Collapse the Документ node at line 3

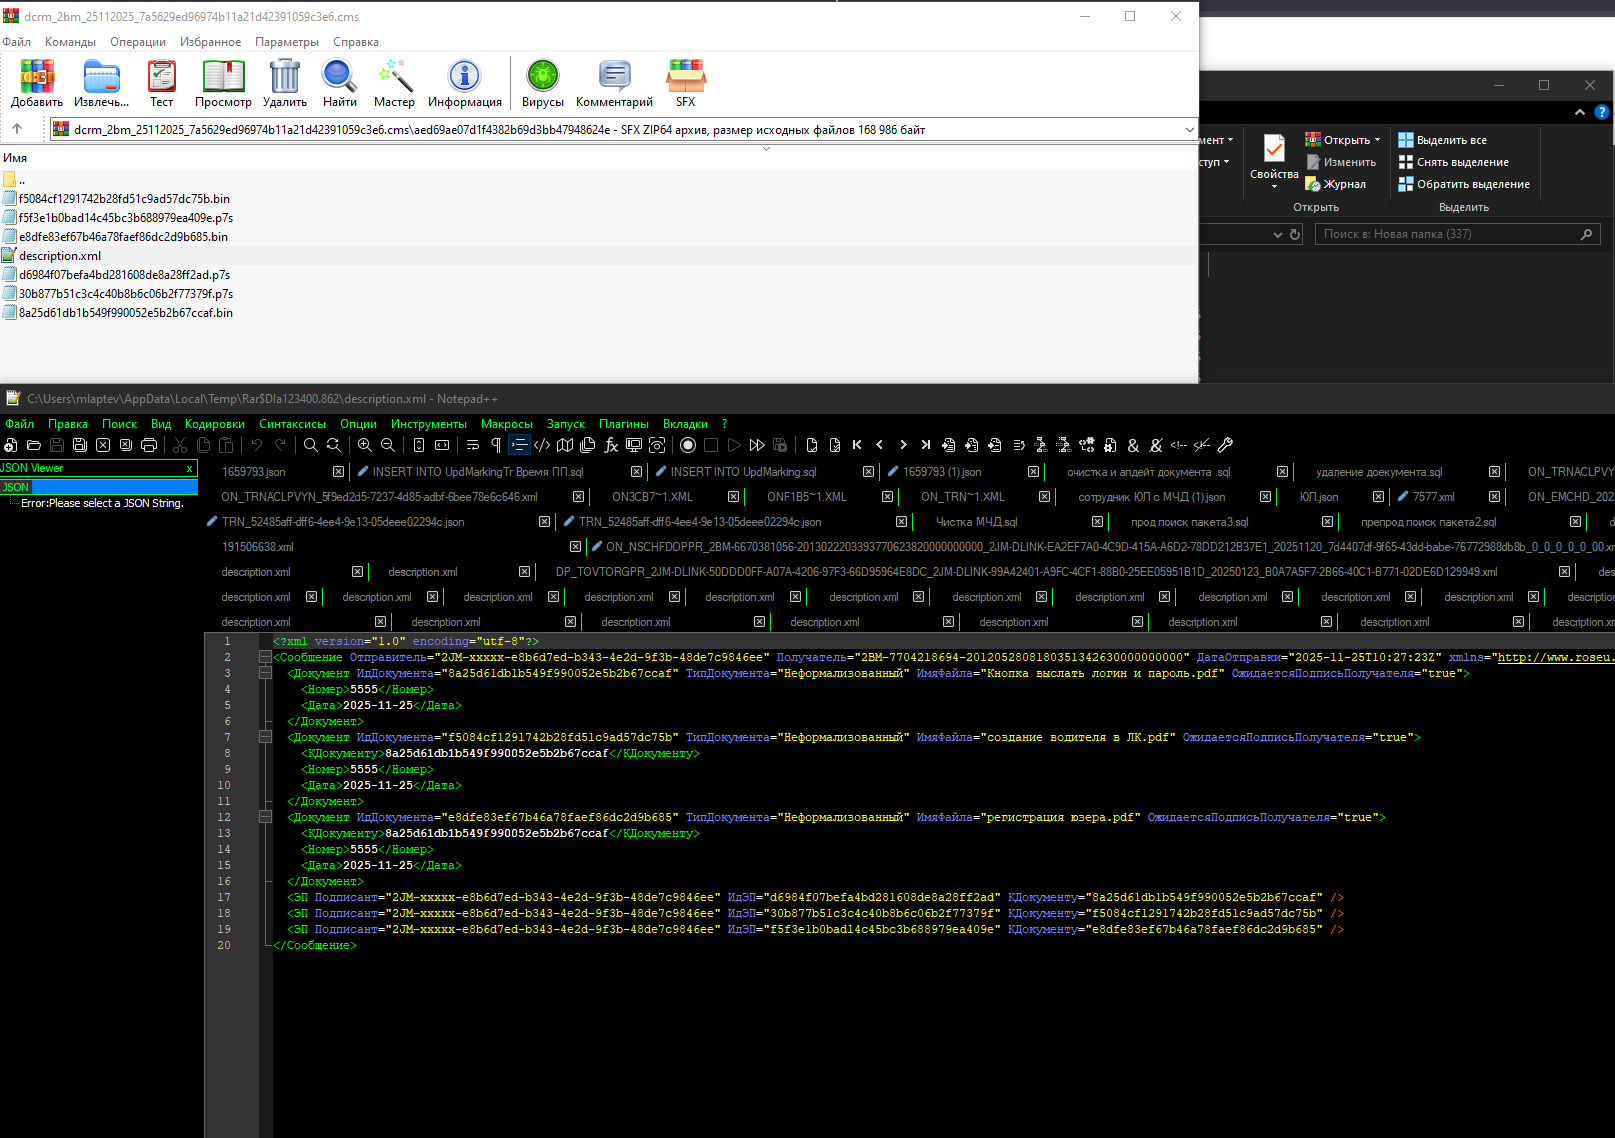(x=265, y=673)
